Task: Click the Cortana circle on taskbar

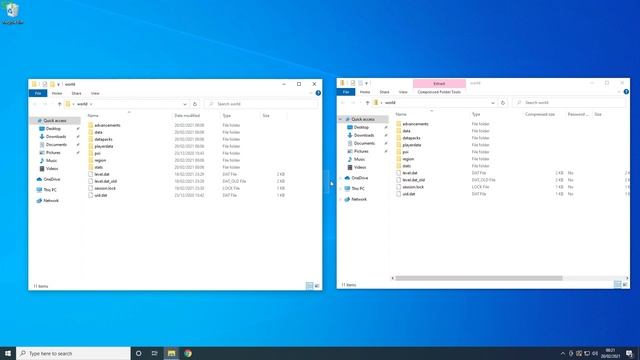Action: [x=138, y=353]
